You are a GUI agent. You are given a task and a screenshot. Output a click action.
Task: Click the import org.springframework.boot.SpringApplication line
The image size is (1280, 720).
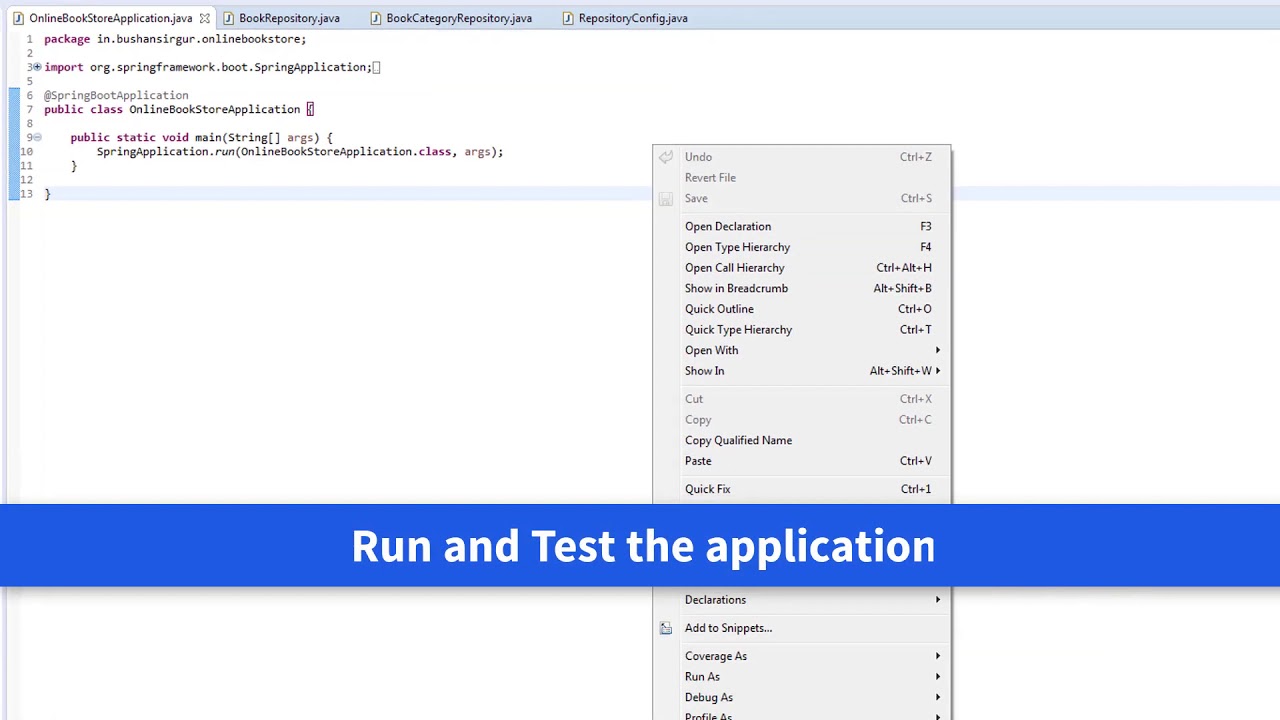[x=207, y=67]
